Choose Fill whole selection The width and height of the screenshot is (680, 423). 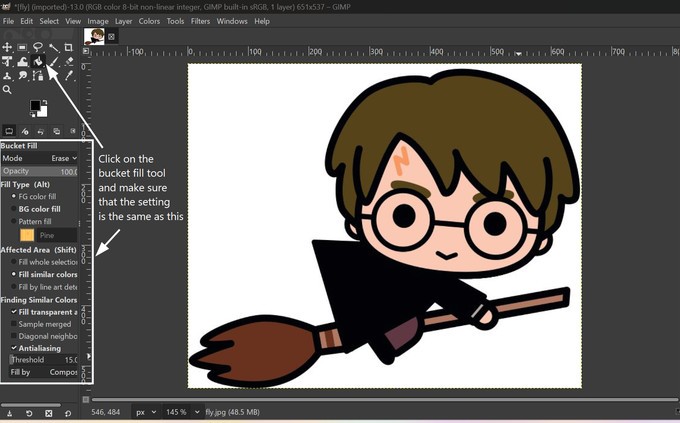[x=44, y=262]
